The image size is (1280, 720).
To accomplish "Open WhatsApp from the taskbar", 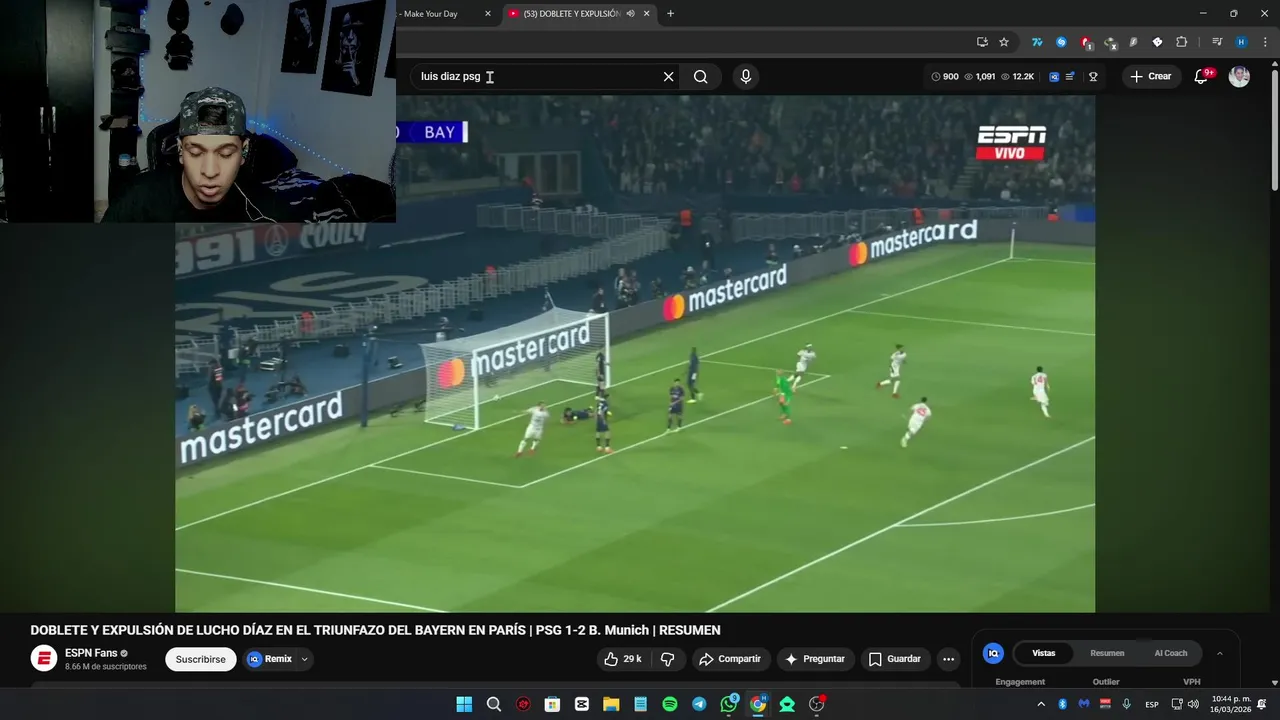I will pyautogui.click(x=729, y=704).
